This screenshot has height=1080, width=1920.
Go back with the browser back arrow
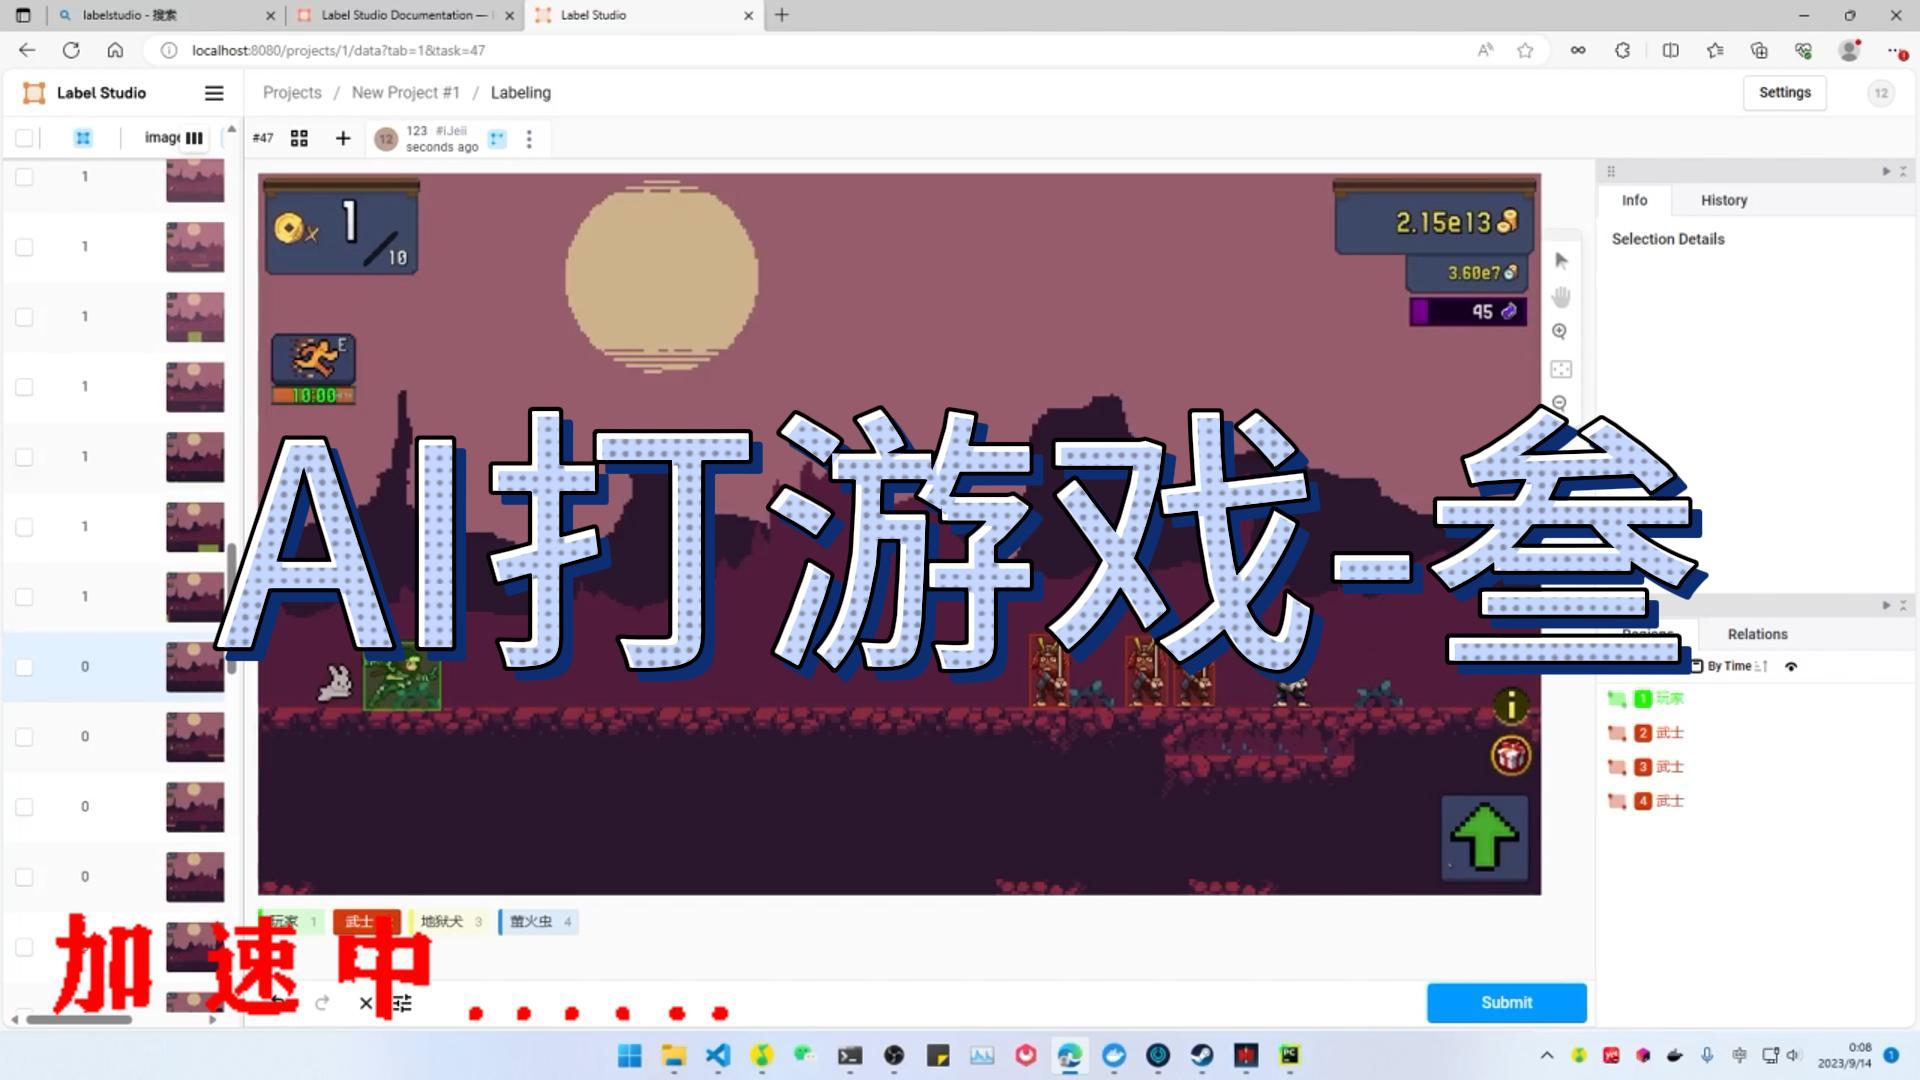(x=27, y=50)
